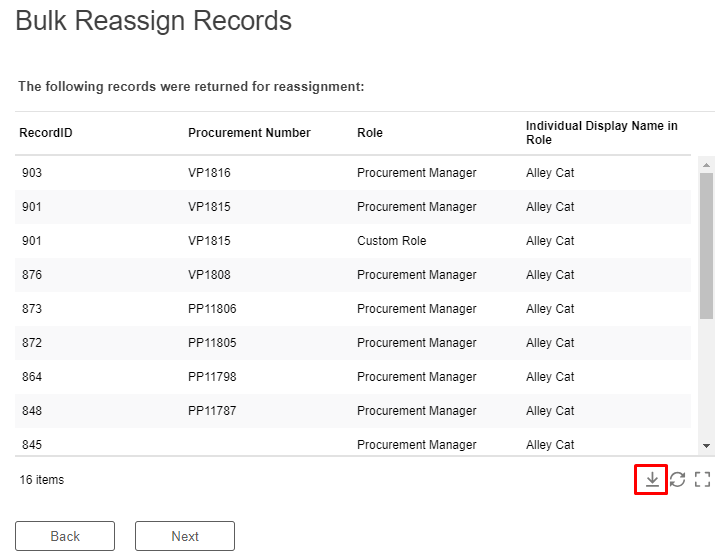725x555 pixels.
Task: Sort by Procurement Number column header
Action: coord(249,133)
